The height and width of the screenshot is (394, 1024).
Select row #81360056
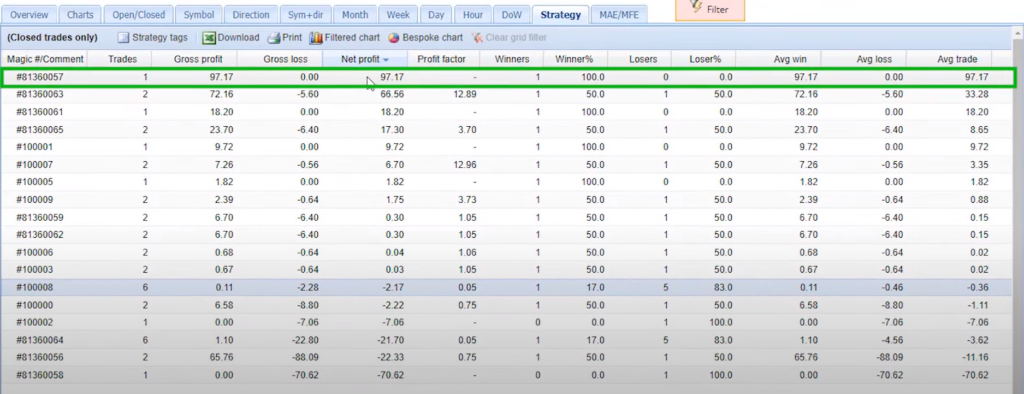[x=507, y=357]
